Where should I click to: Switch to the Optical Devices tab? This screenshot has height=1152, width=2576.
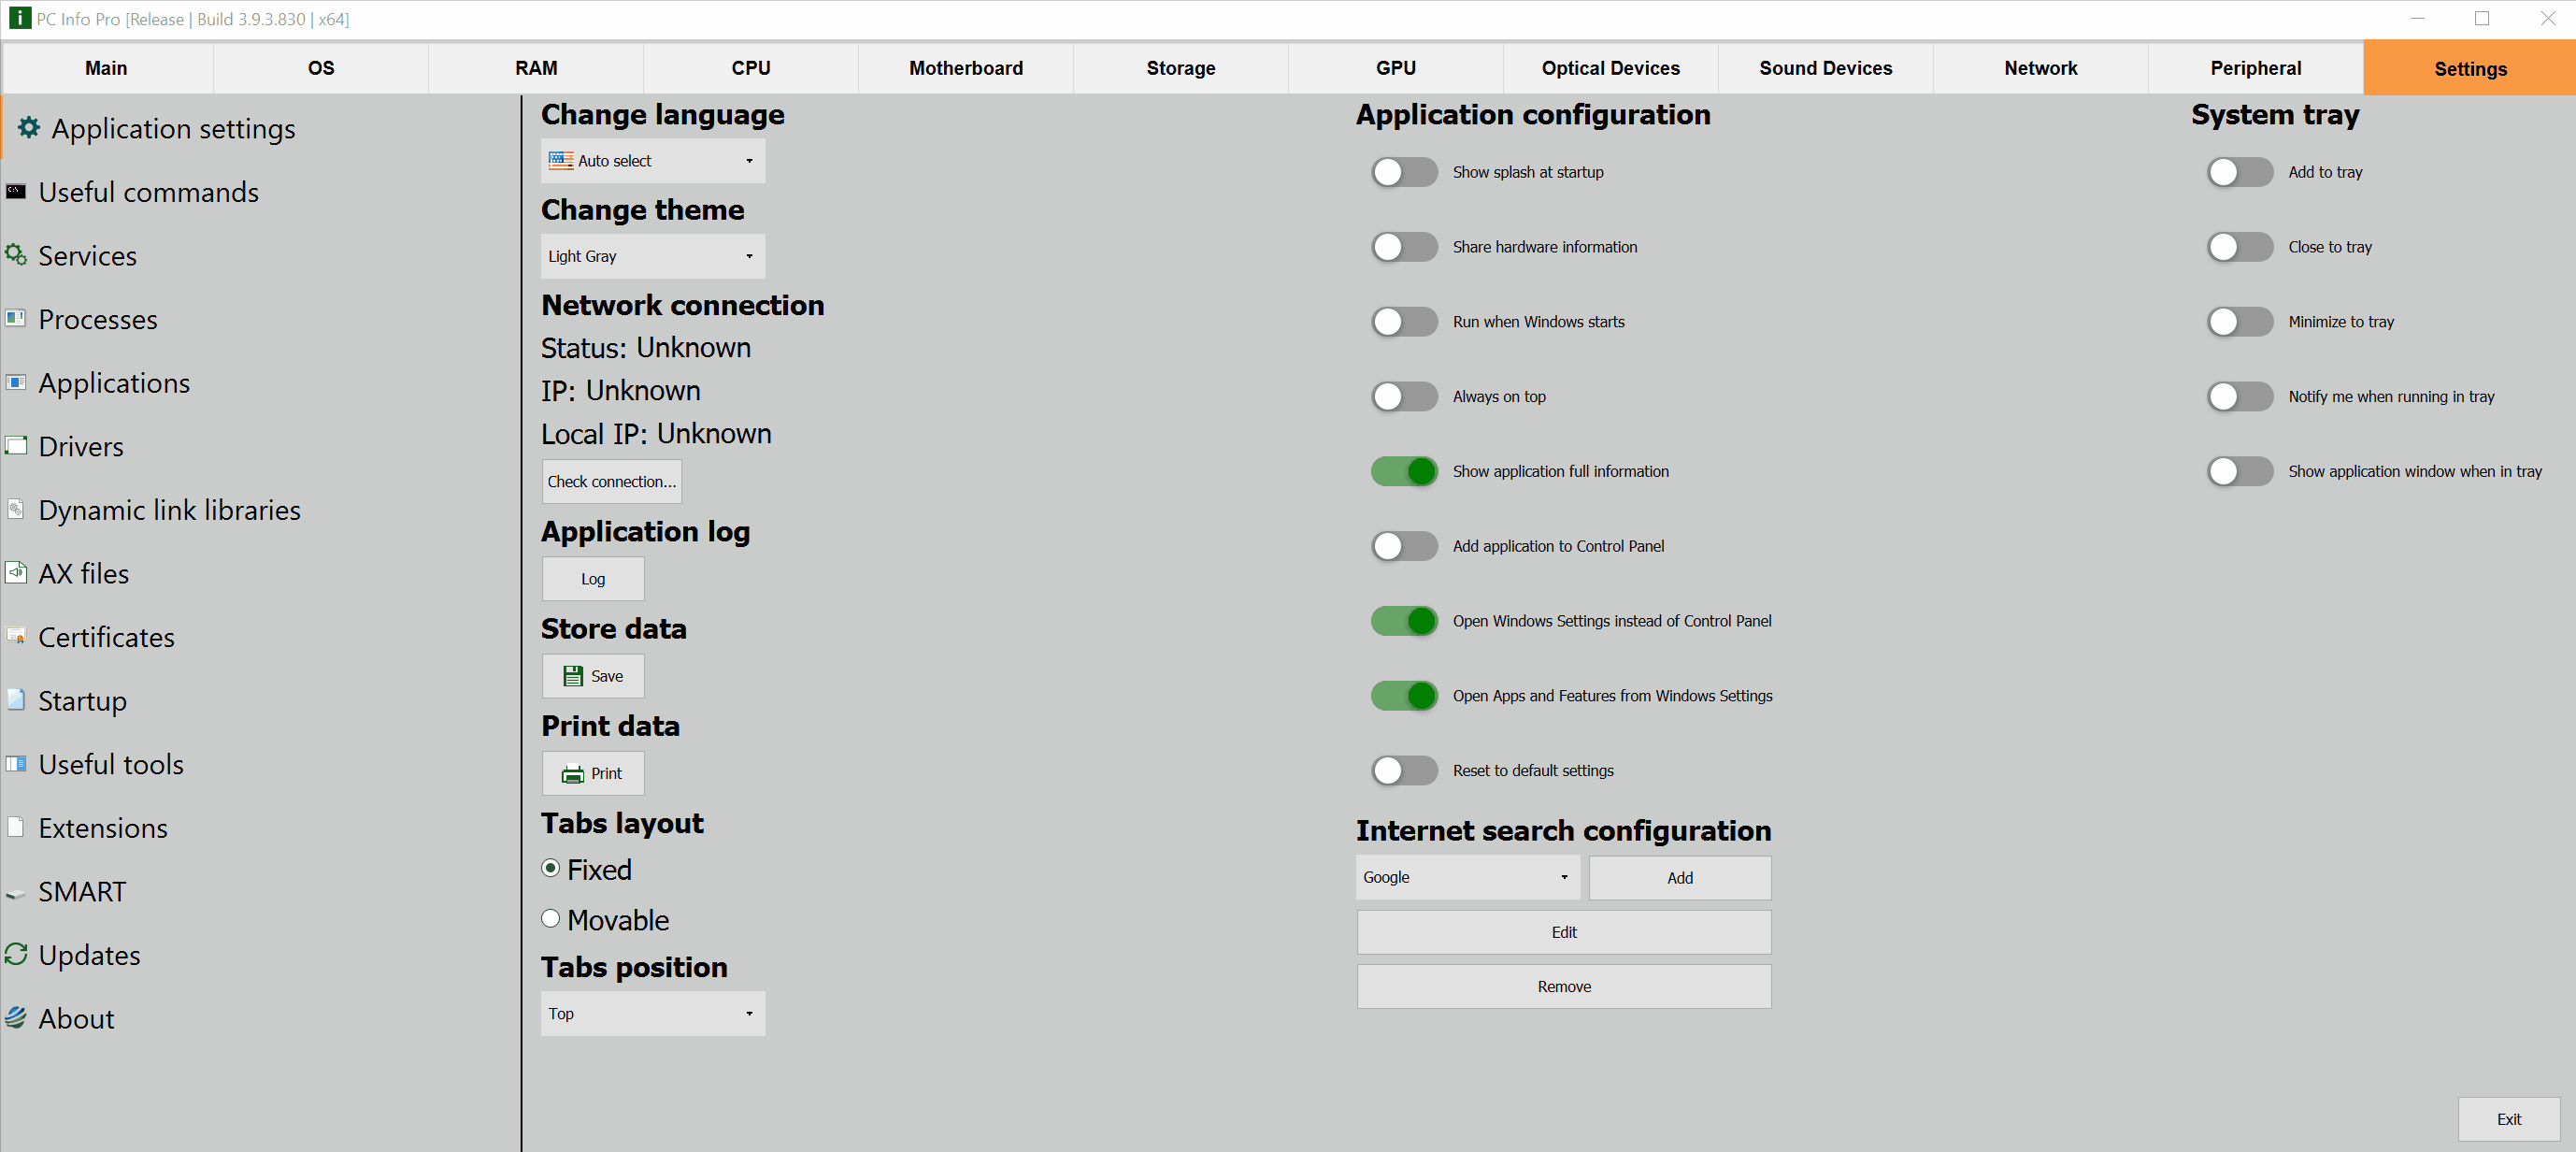1611,68
